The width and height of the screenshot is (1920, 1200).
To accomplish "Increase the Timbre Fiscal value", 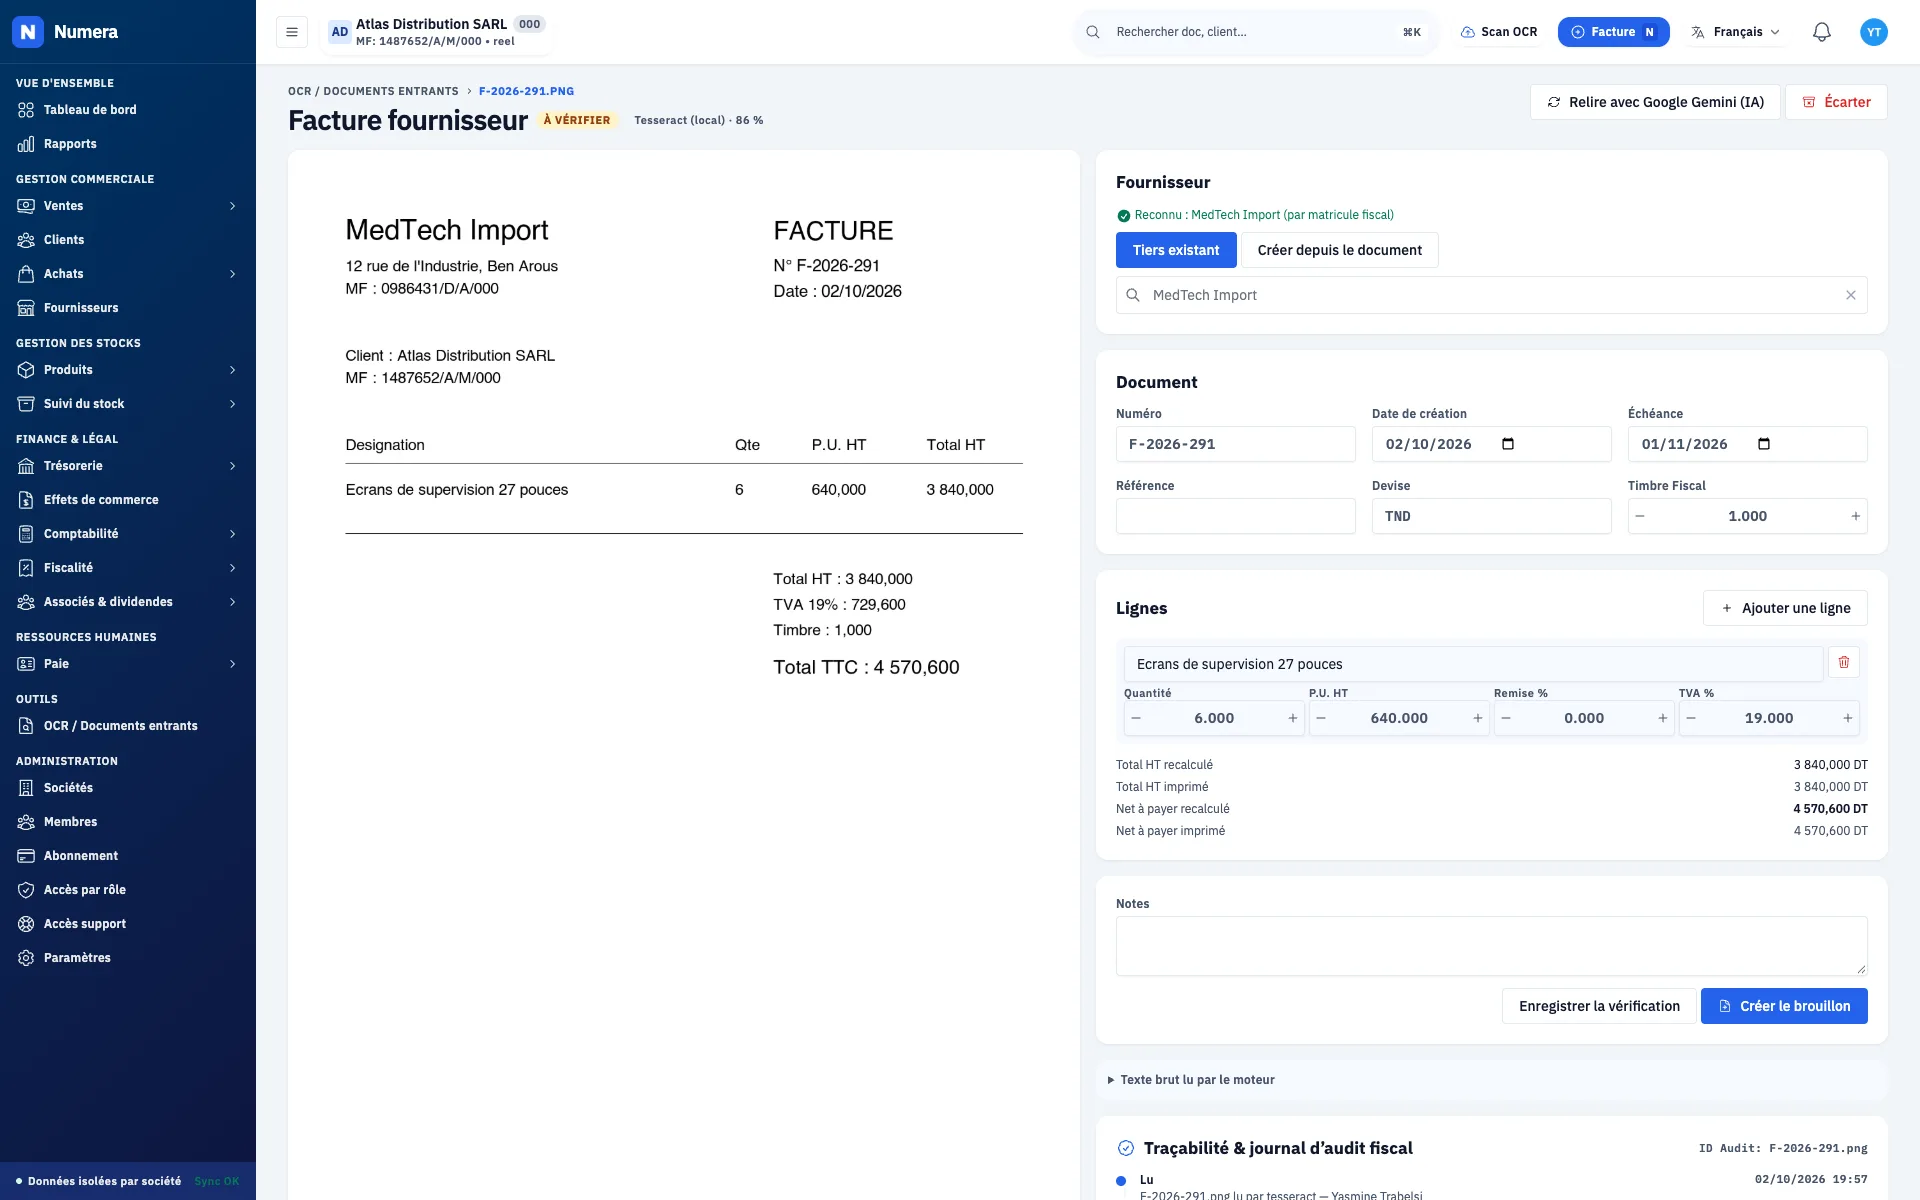I will (x=1855, y=516).
